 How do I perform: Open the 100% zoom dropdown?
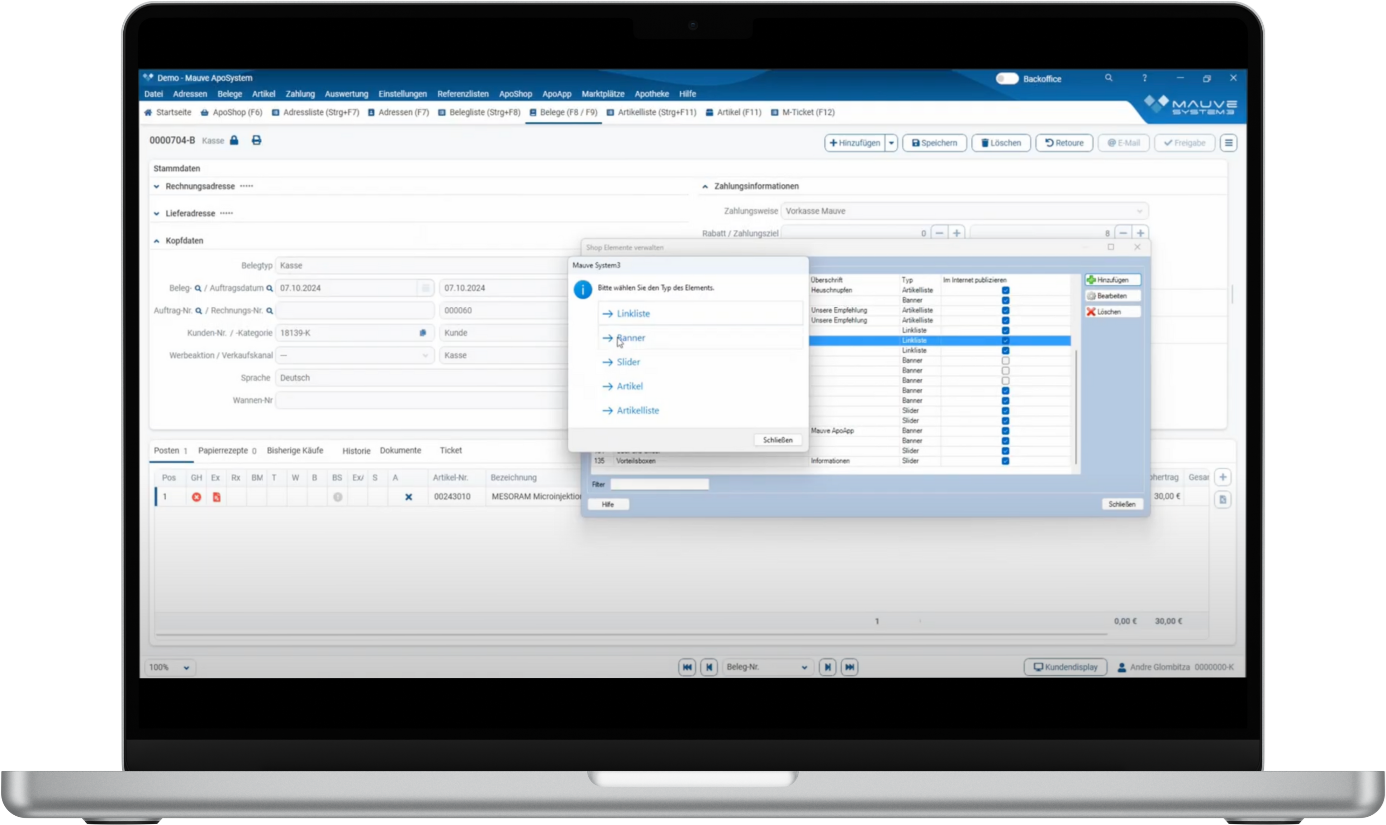(171, 667)
